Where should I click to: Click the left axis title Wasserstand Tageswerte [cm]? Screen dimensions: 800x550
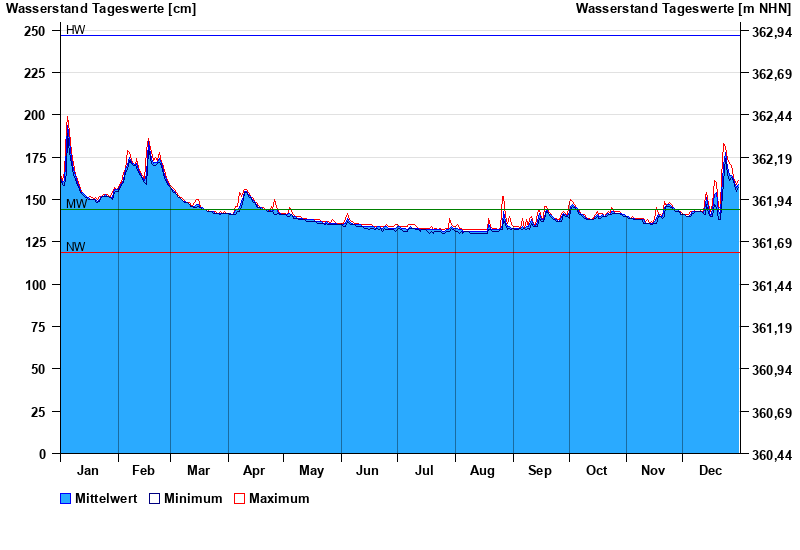coord(101,9)
